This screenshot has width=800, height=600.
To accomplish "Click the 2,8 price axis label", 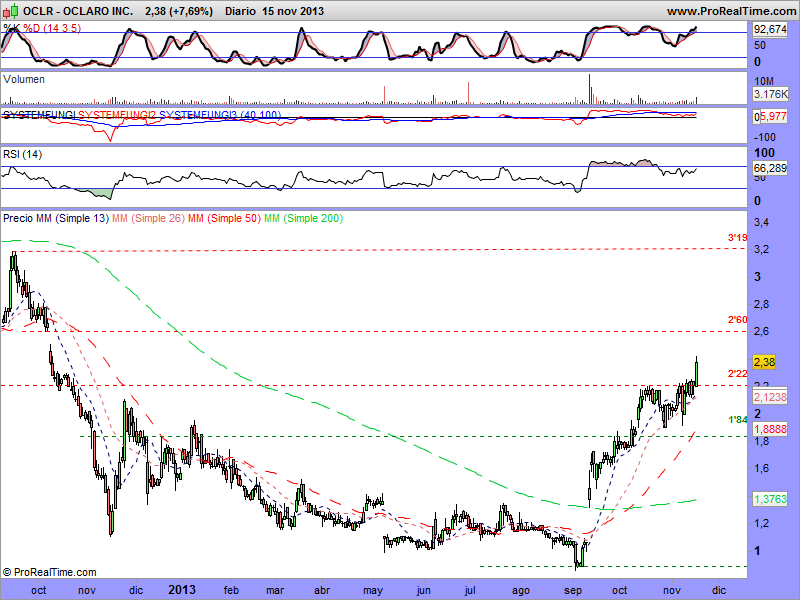I will 761,305.
